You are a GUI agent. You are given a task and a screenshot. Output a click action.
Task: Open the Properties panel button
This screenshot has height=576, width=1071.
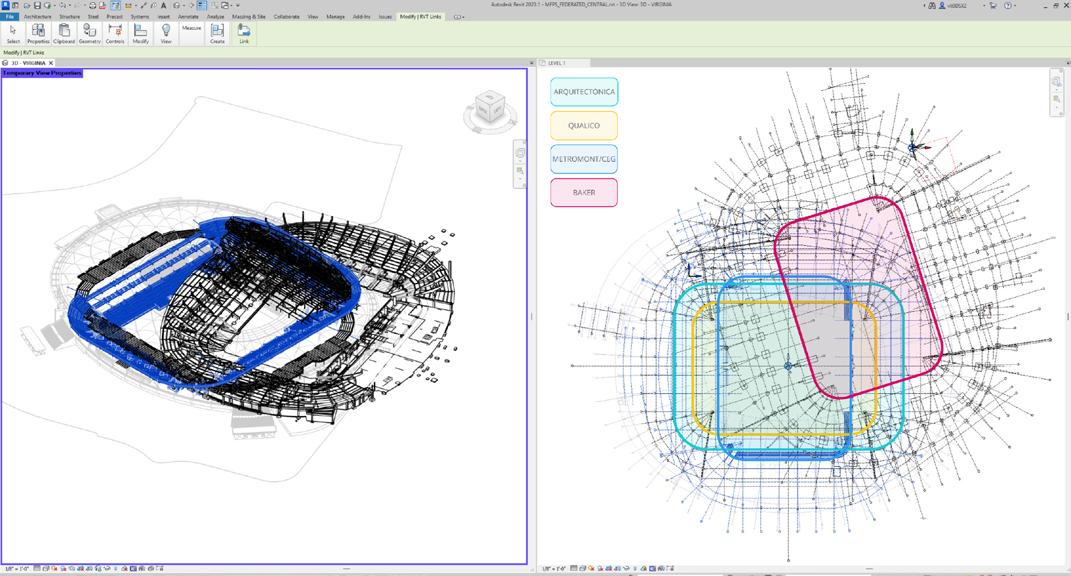[x=38, y=33]
